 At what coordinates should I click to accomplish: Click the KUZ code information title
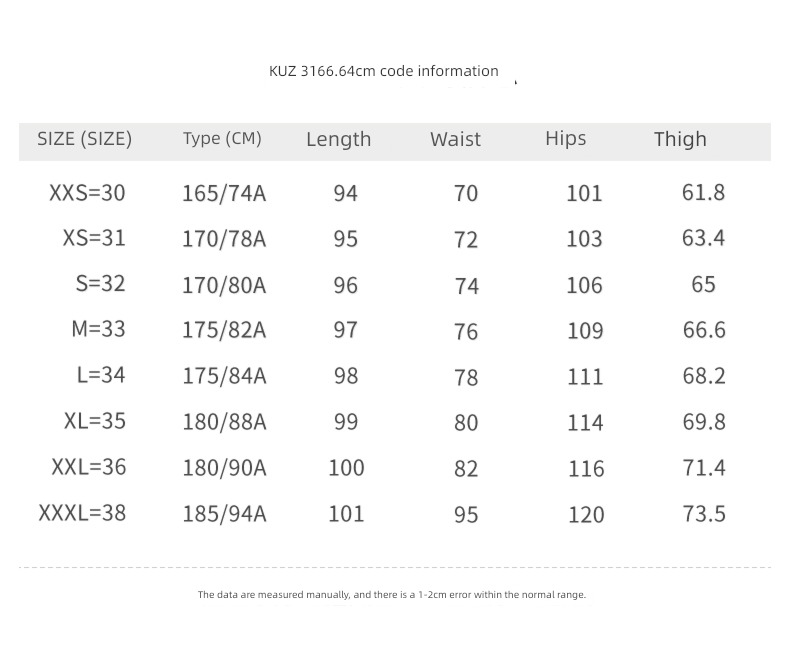click(384, 71)
